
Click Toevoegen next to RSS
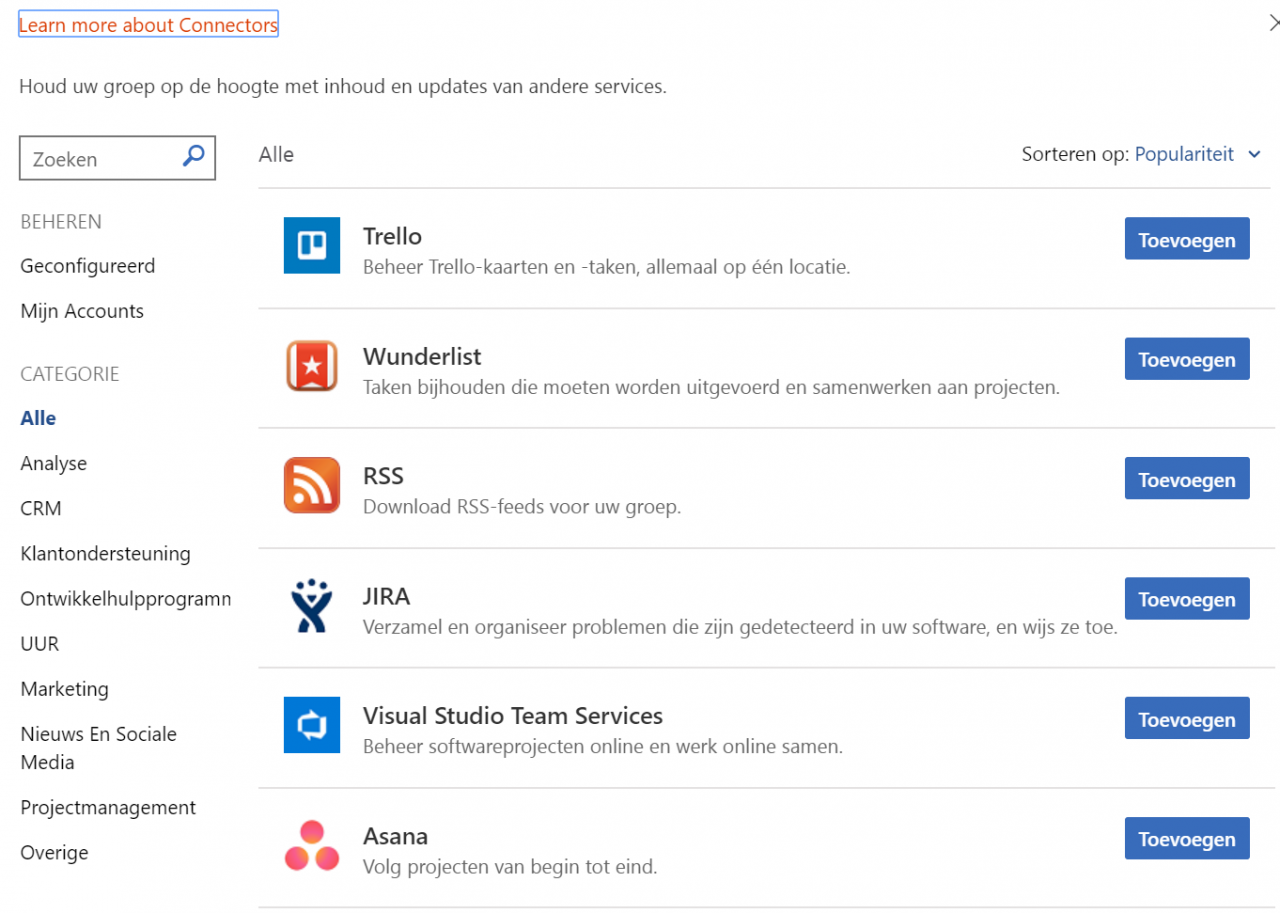coord(1187,479)
